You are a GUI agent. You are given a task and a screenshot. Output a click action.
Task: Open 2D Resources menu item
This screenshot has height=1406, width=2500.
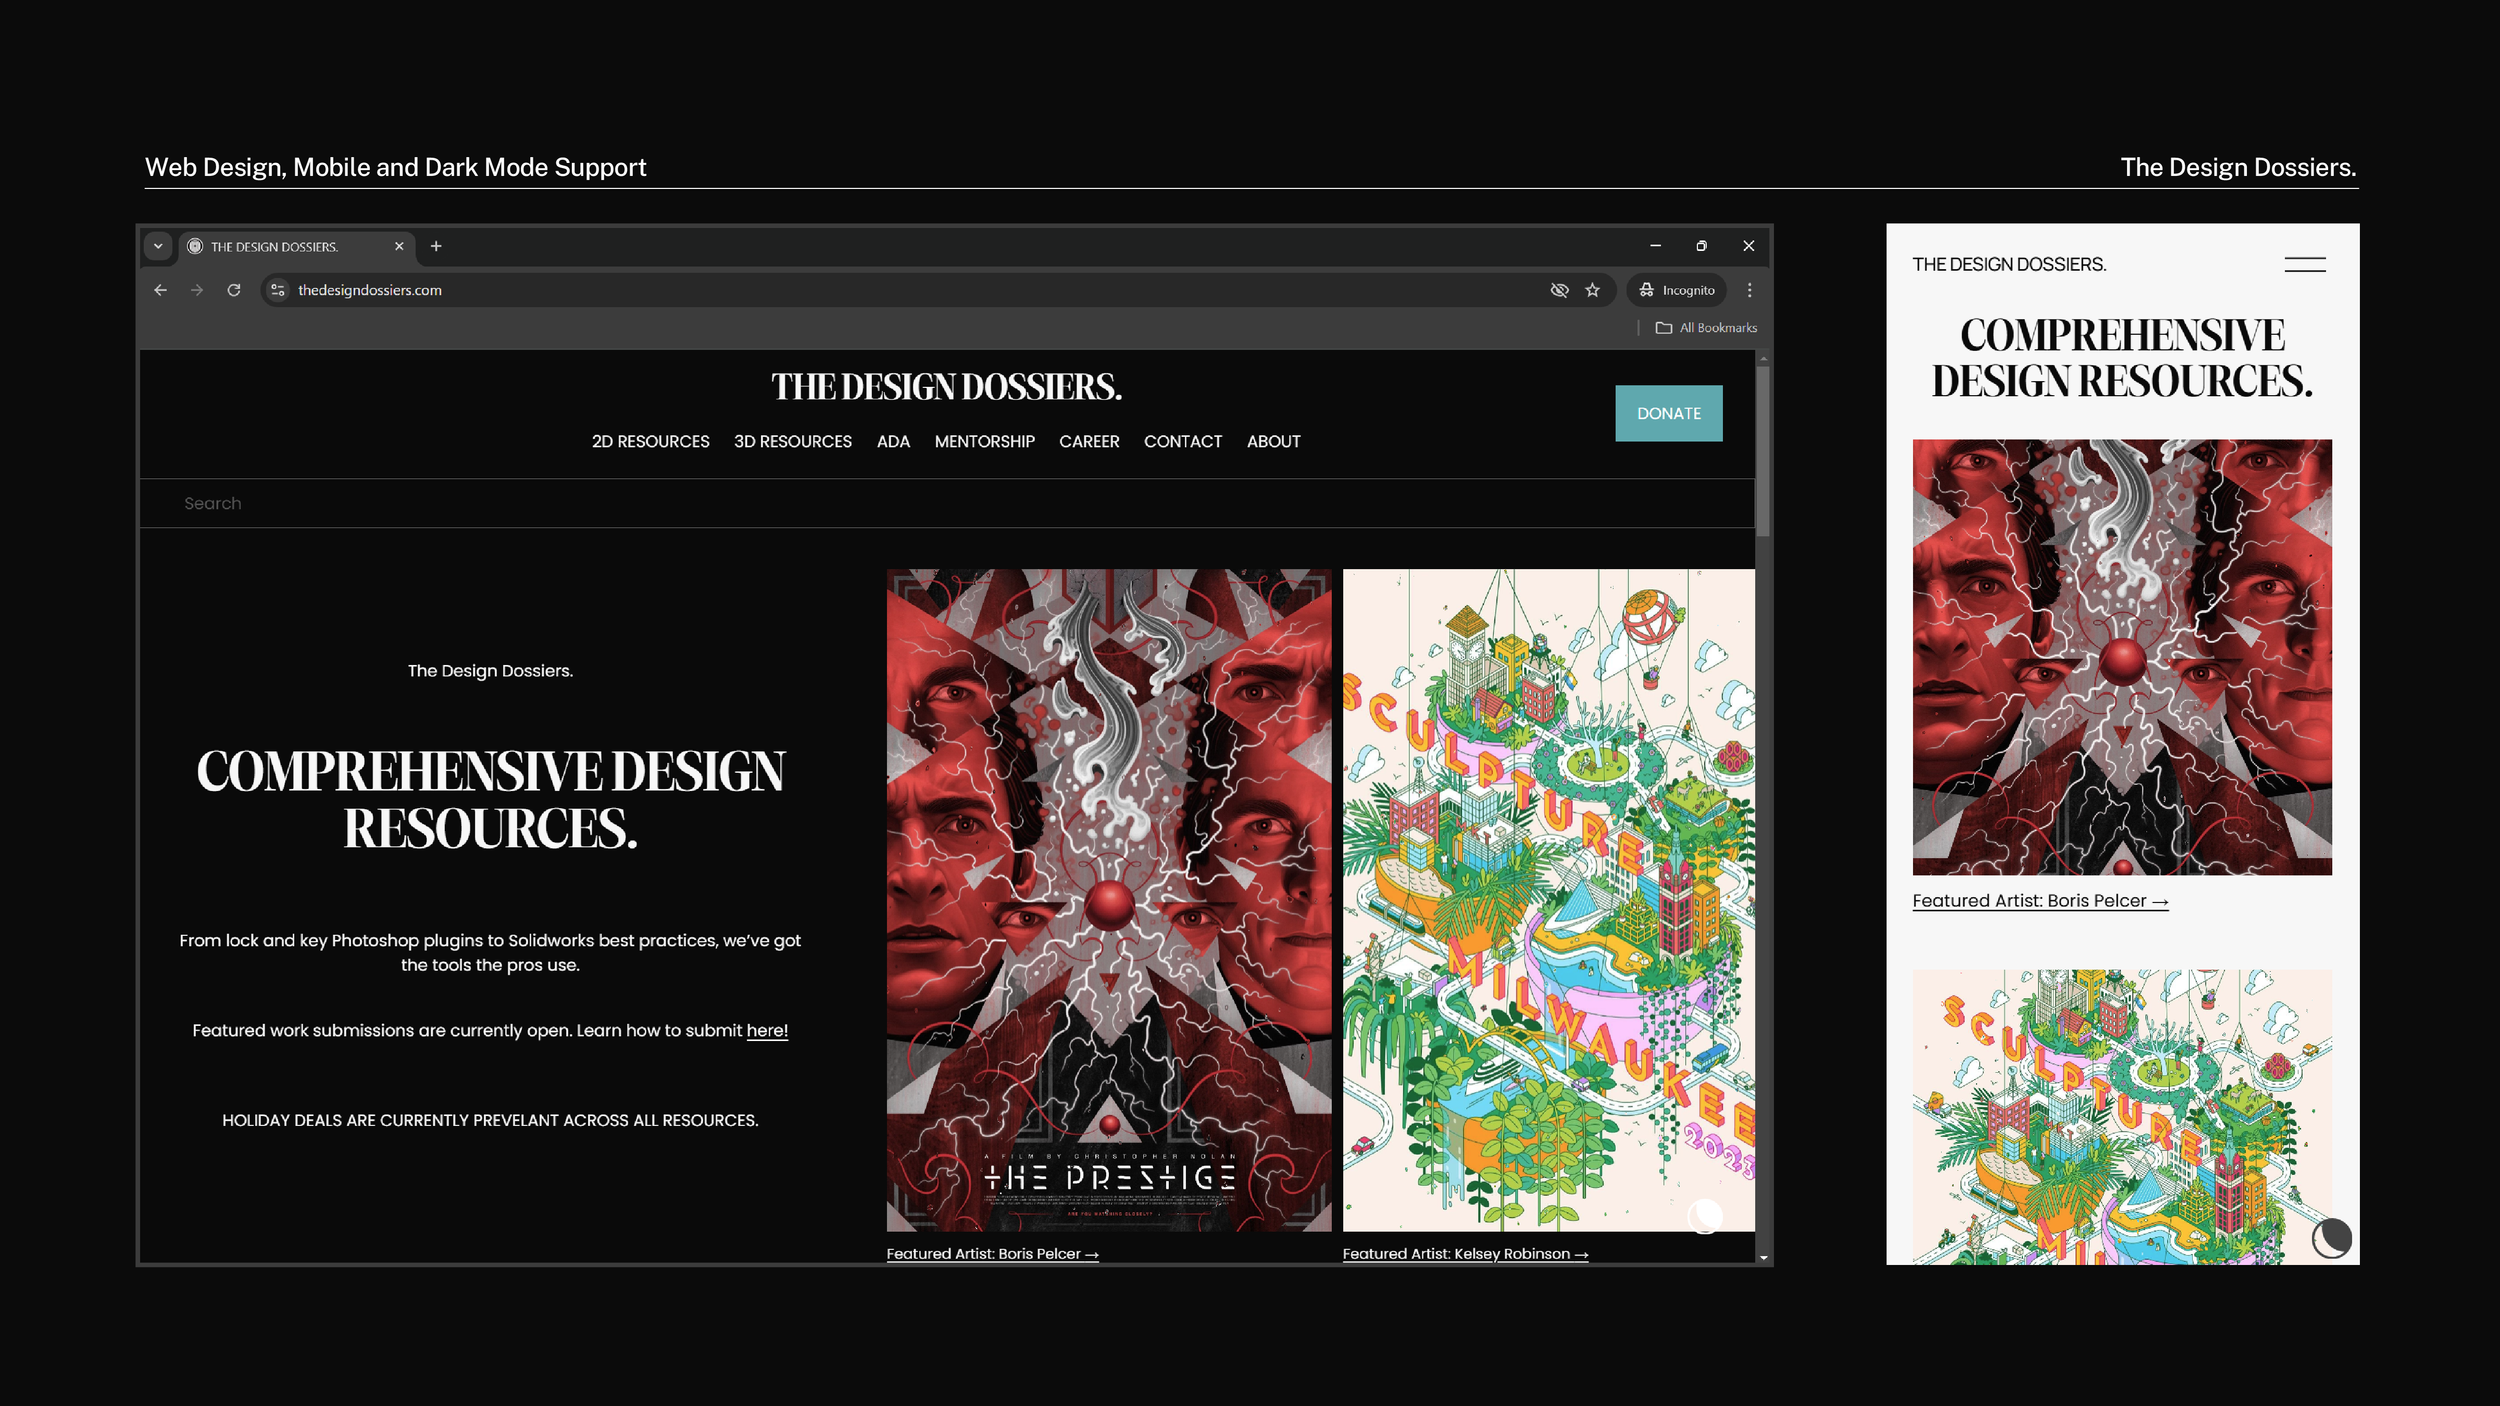coord(650,441)
